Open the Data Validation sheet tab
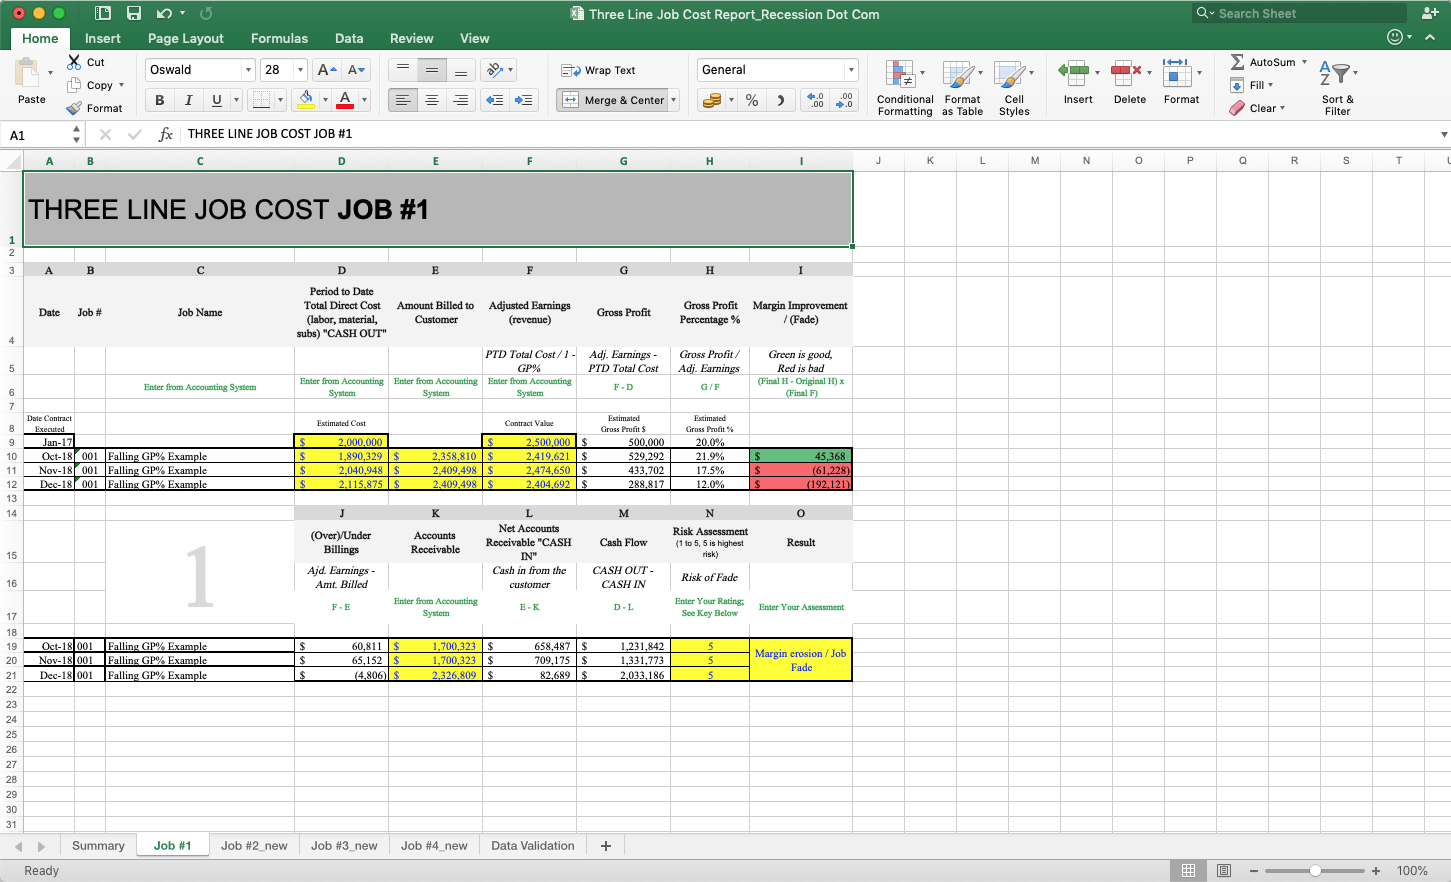The height and width of the screenshot is (882, 1451). coord(533,846)
